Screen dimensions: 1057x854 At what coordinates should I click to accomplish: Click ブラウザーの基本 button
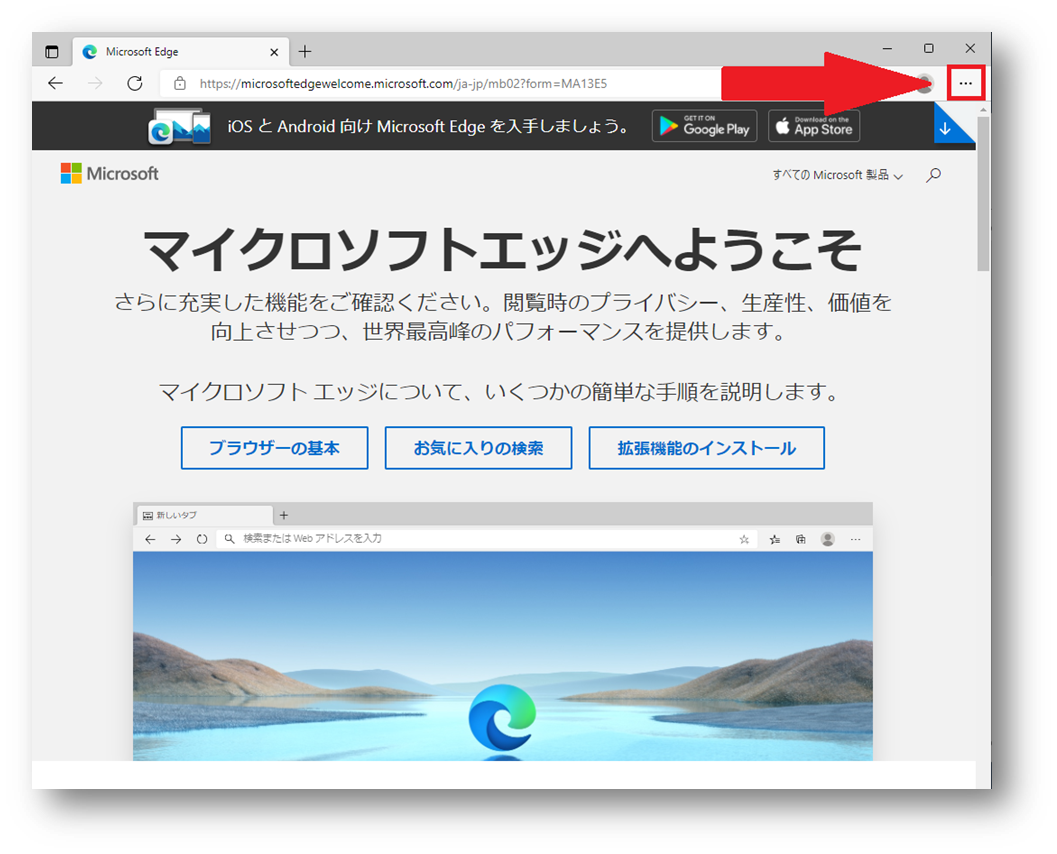pyautogui.click(x=274, y=448)
